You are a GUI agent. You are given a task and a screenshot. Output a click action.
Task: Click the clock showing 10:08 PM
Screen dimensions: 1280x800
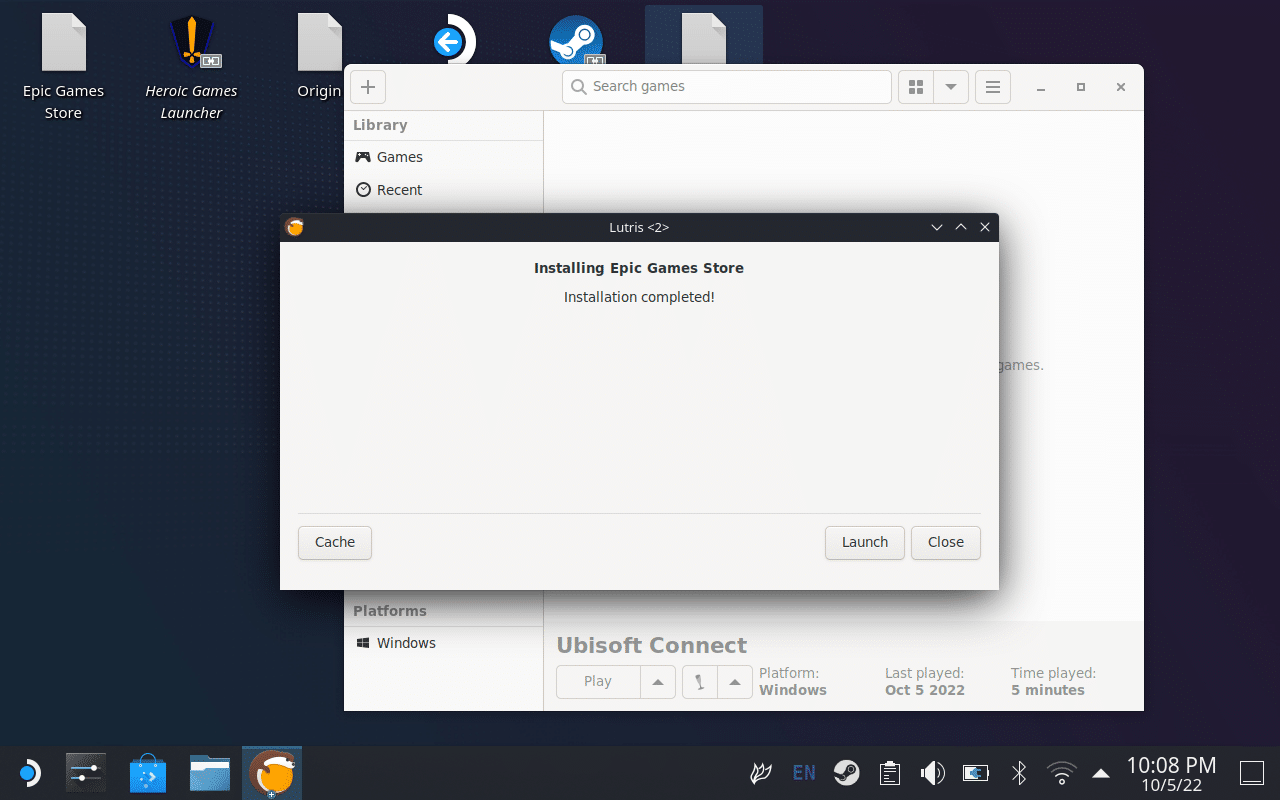[1171, 773]
